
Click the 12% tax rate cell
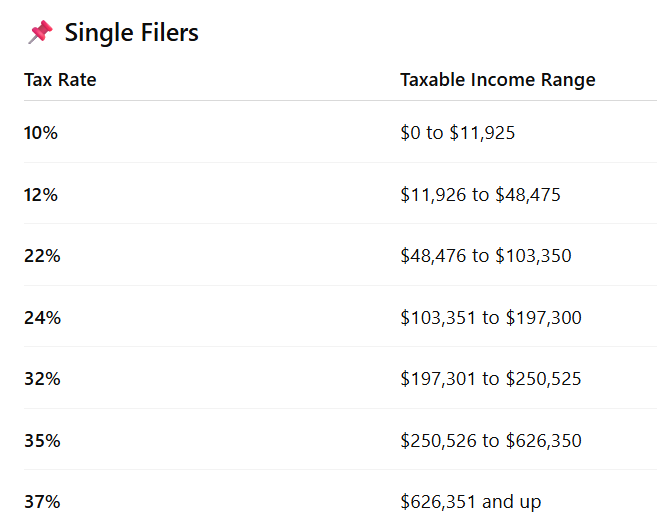coord(41,194)
